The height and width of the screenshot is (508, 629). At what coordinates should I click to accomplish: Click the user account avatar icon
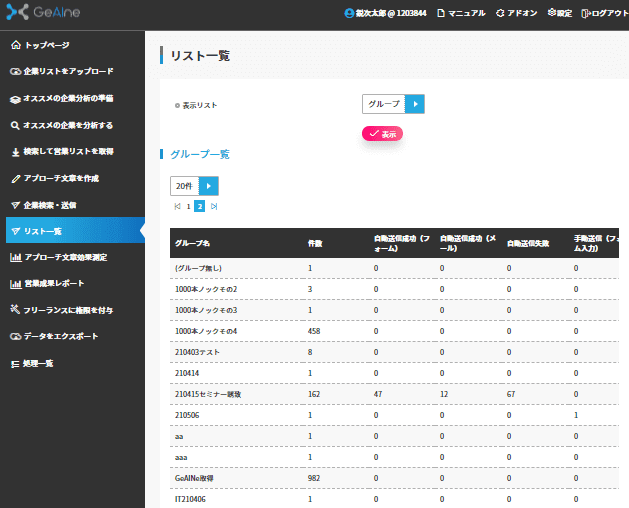click(x=349, y=13)
